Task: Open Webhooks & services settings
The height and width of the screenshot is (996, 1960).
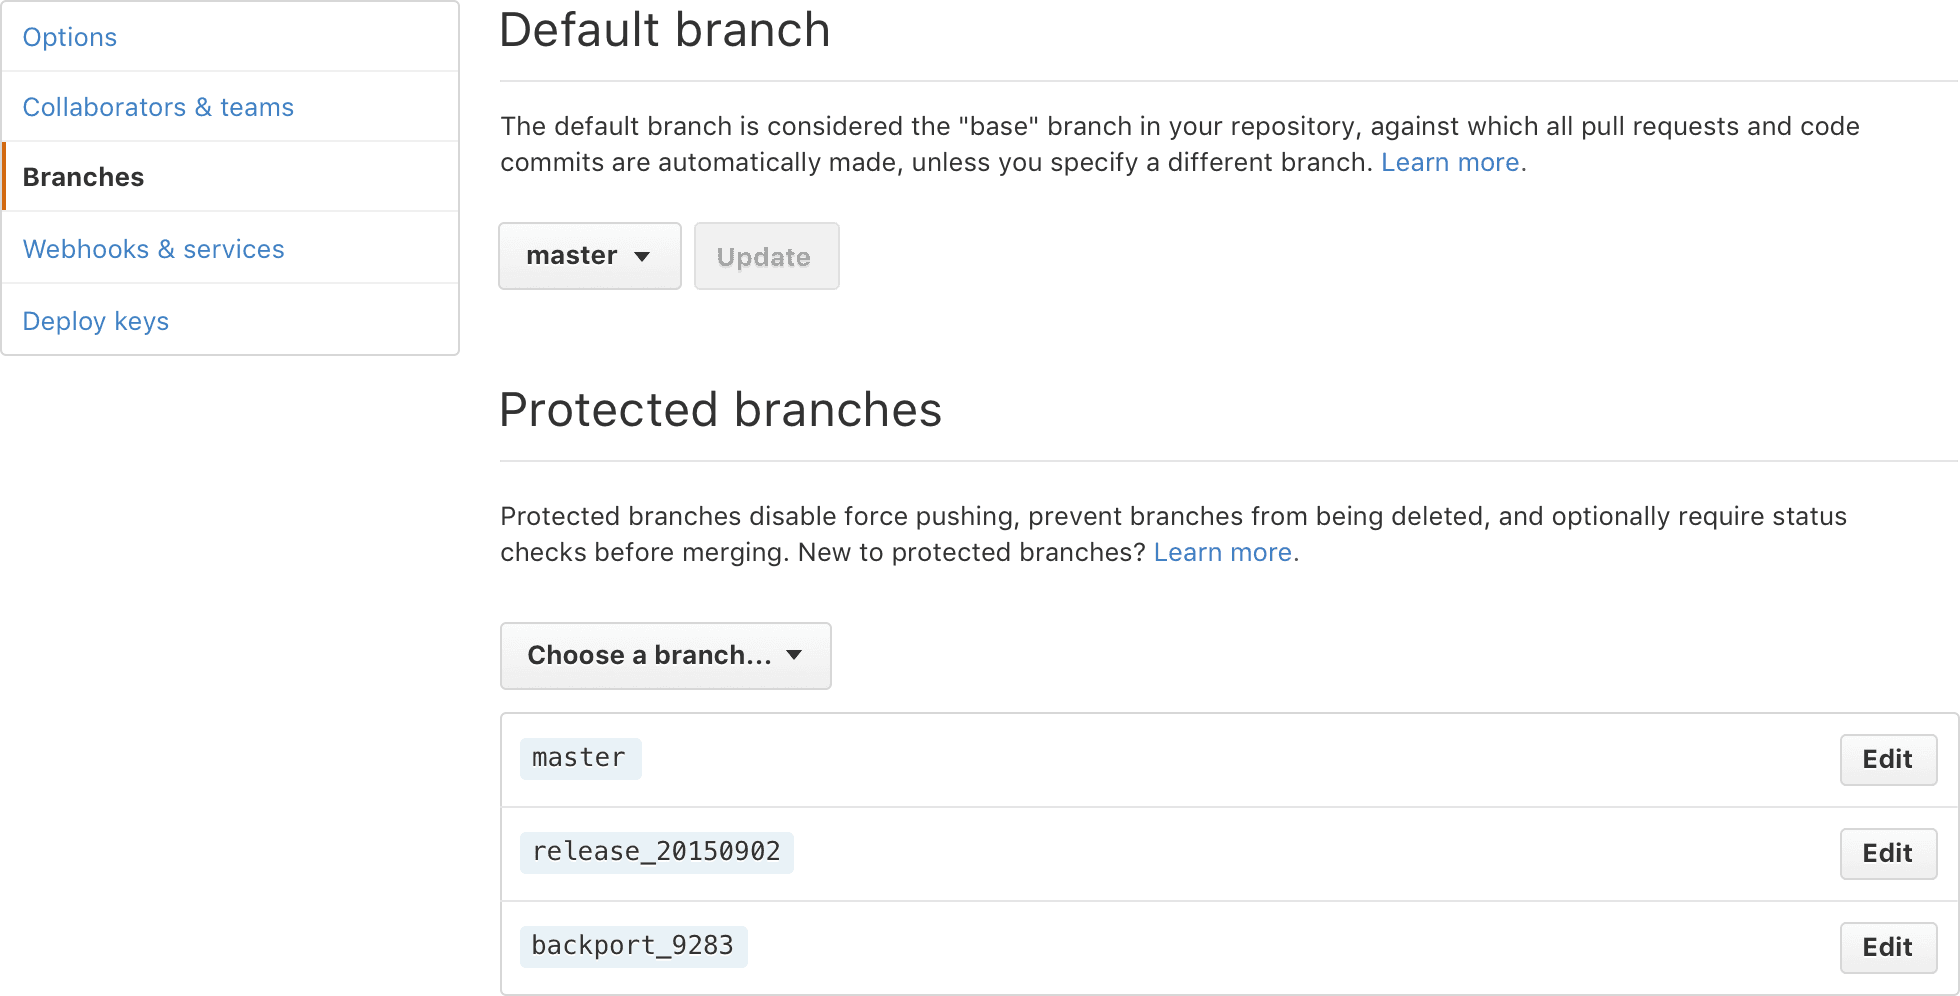Action: [x=153, y=249]
